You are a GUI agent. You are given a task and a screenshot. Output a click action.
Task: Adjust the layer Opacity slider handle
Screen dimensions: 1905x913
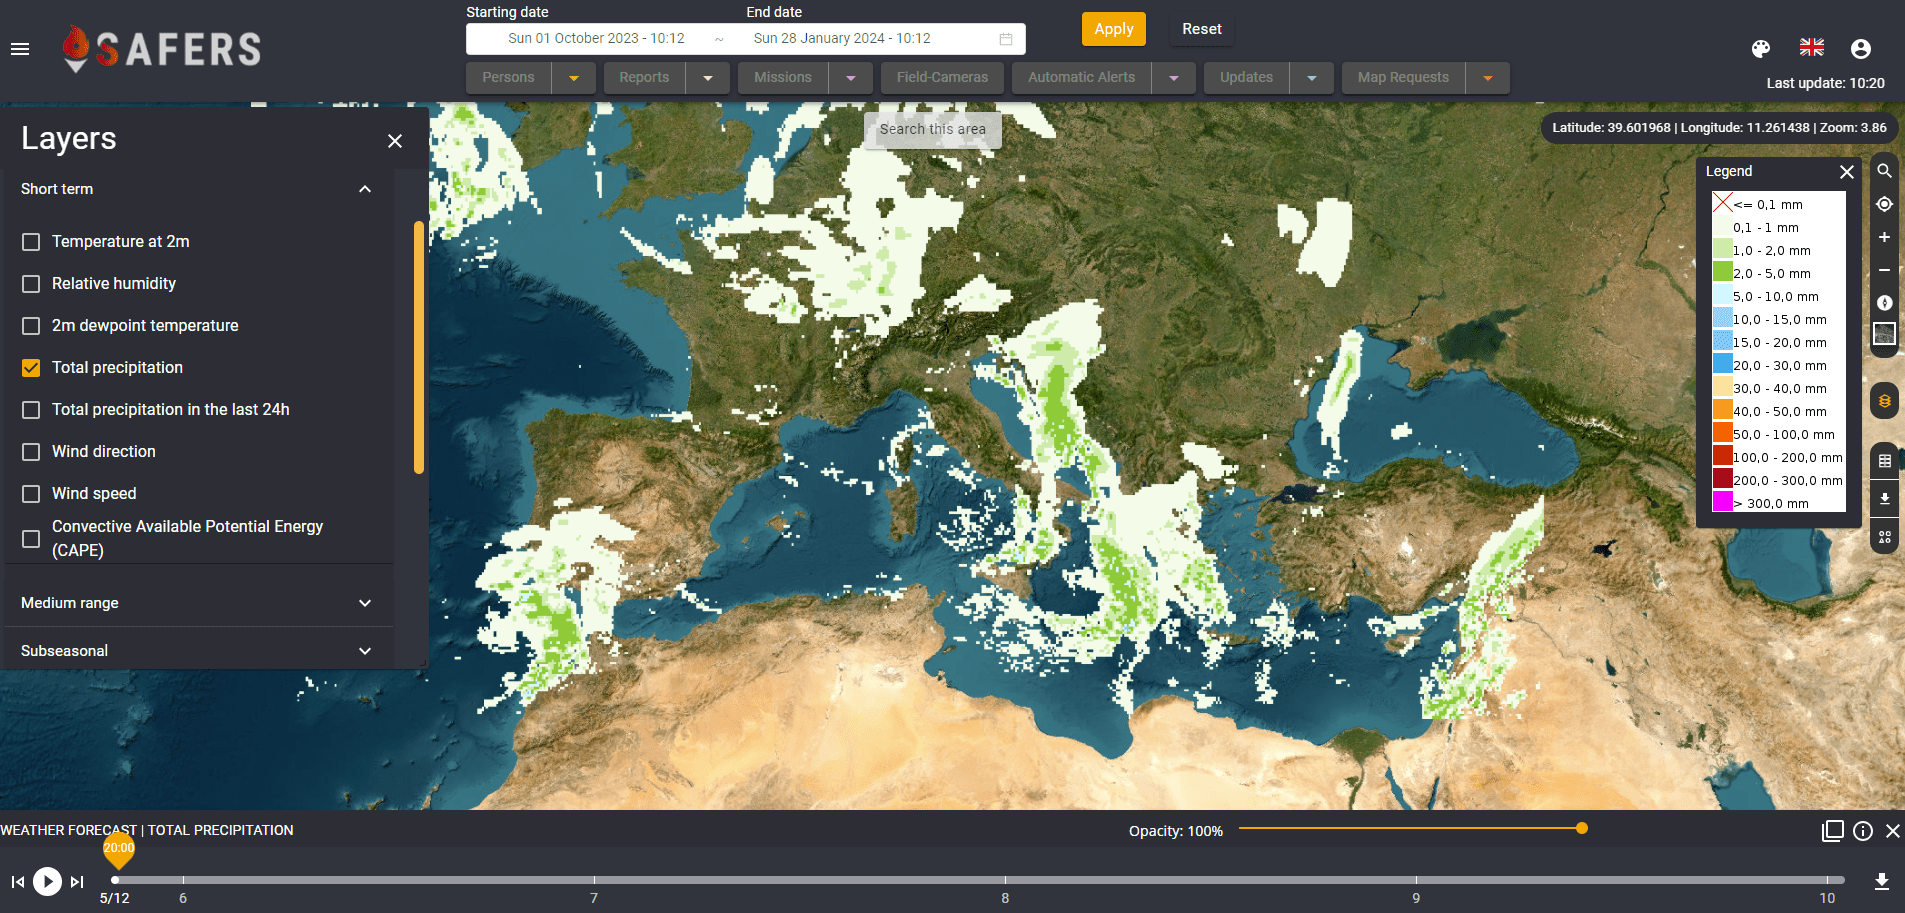point(1582,828)
